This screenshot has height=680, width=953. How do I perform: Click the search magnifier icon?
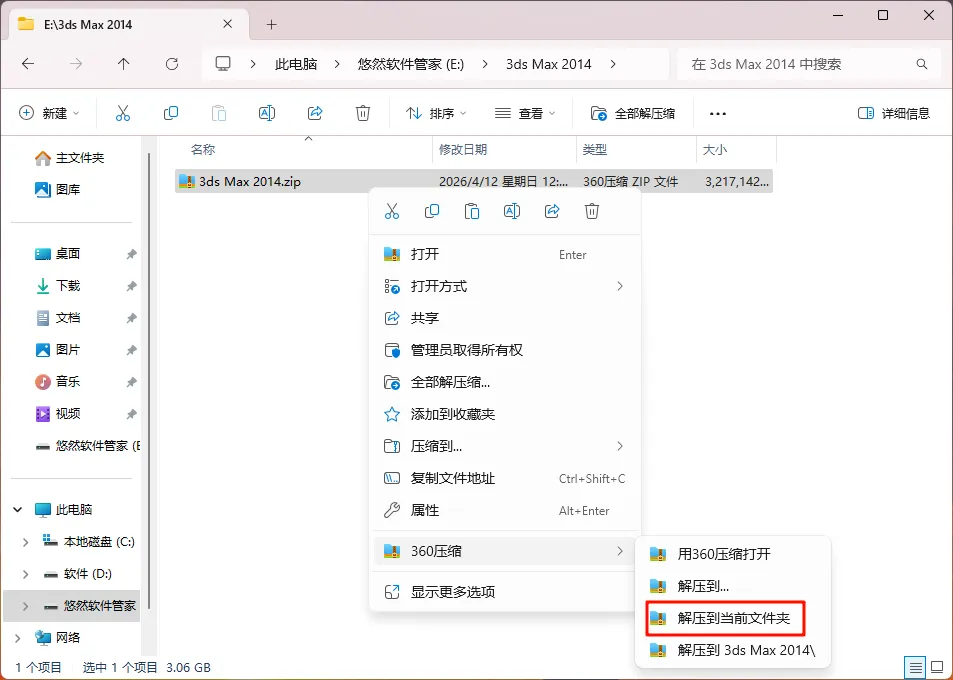click(x=921, y=64)
